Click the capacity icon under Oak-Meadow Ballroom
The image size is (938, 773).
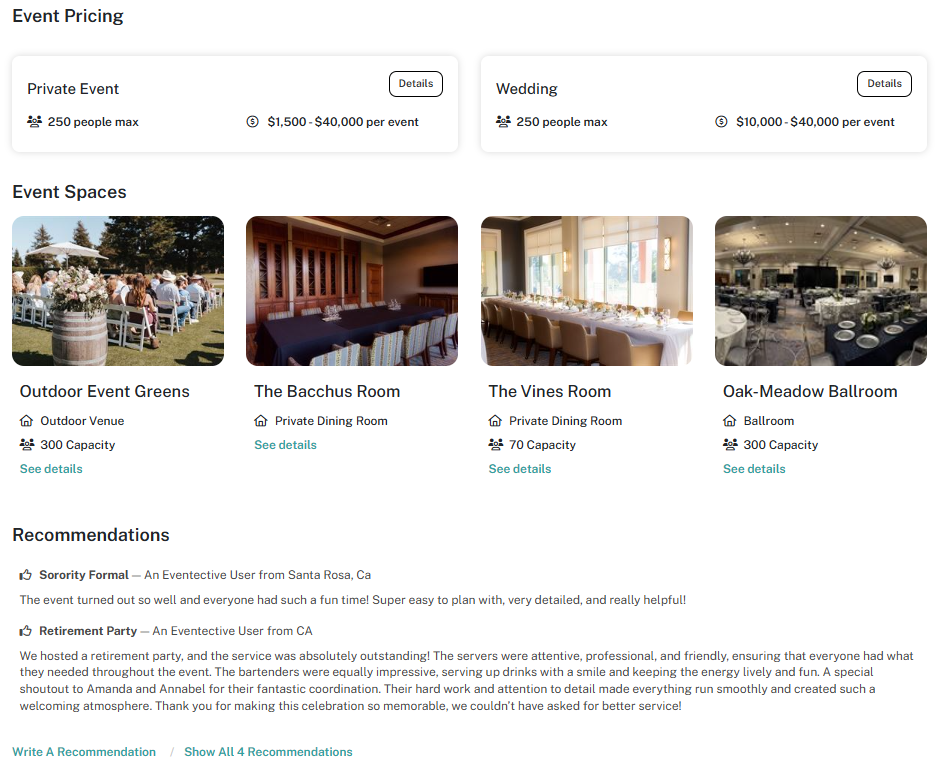[x=730, y=445]
